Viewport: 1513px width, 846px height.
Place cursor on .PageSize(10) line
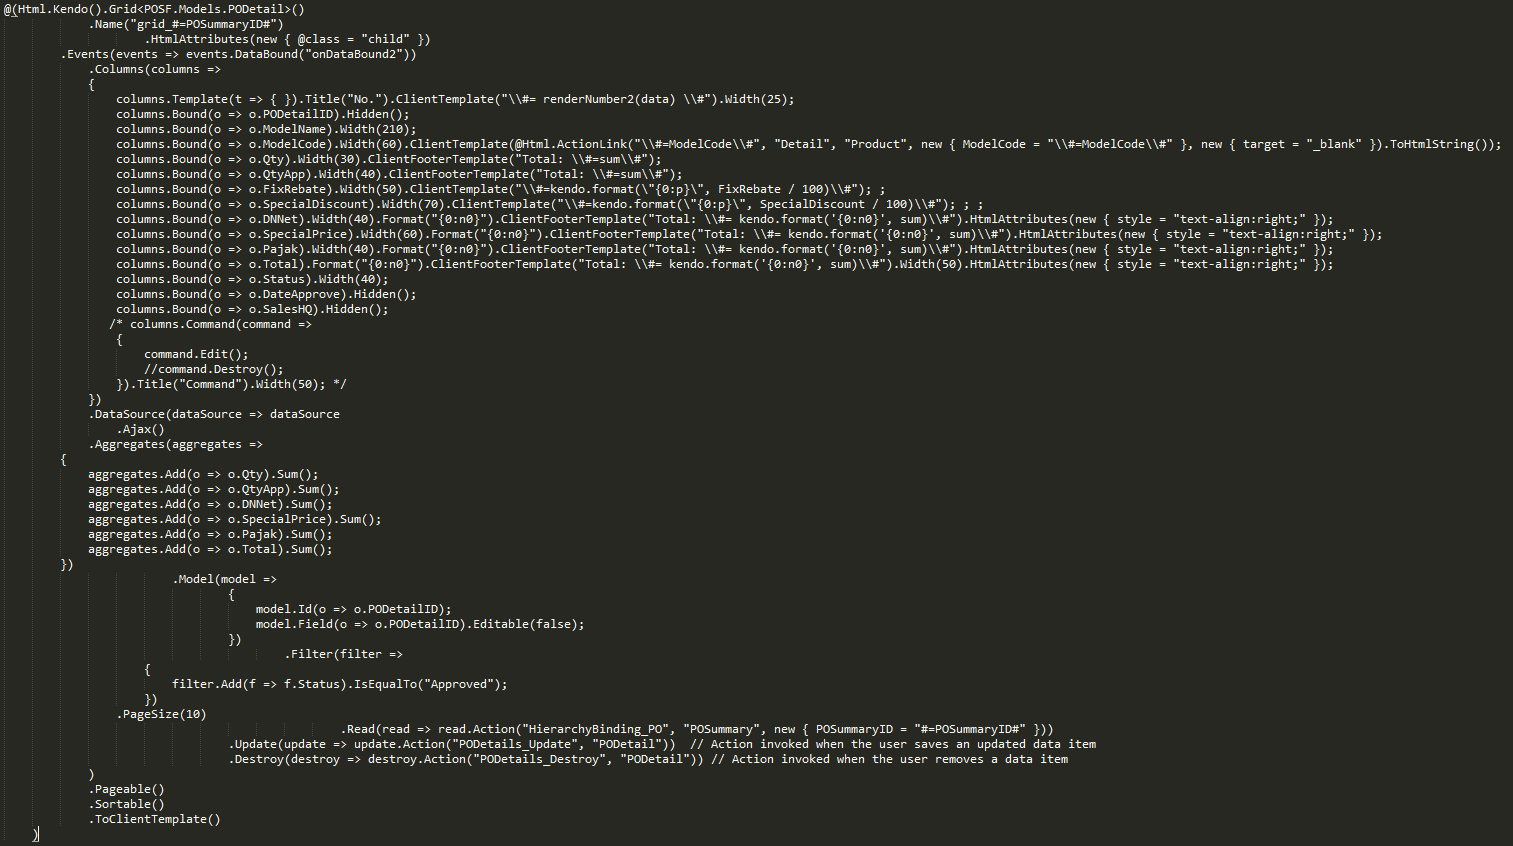click(x=161, y=714)
